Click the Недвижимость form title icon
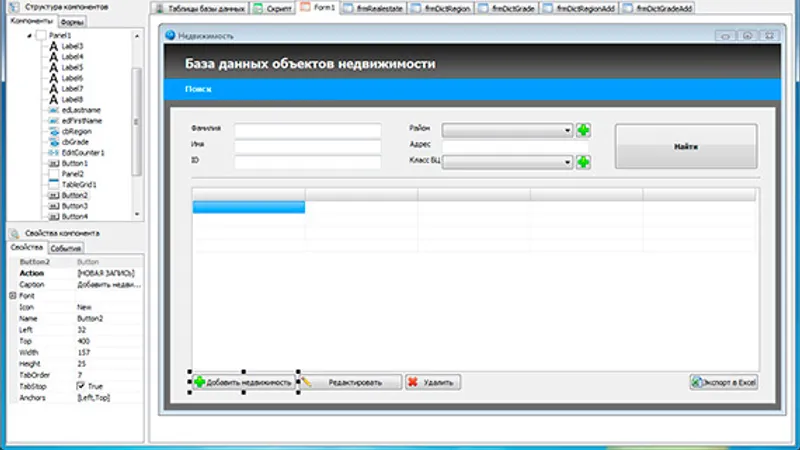This screenshot has height=450, width=800. tap(170, 35)
